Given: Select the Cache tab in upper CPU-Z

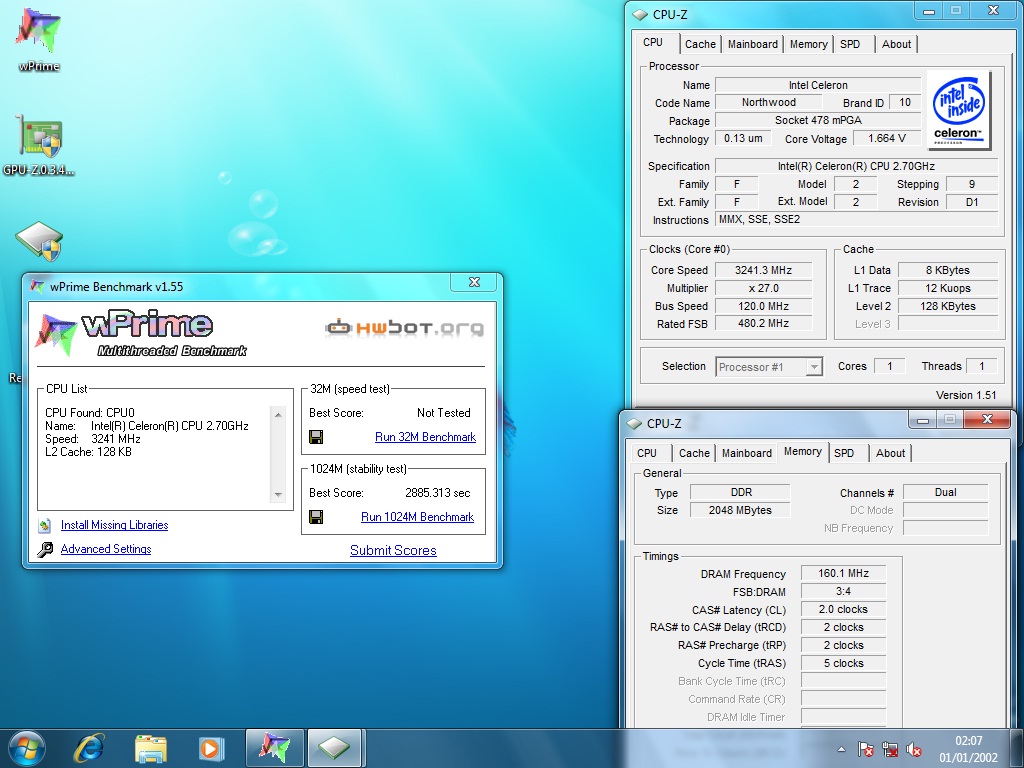Looking at the screenshot, I should [700, 44].
